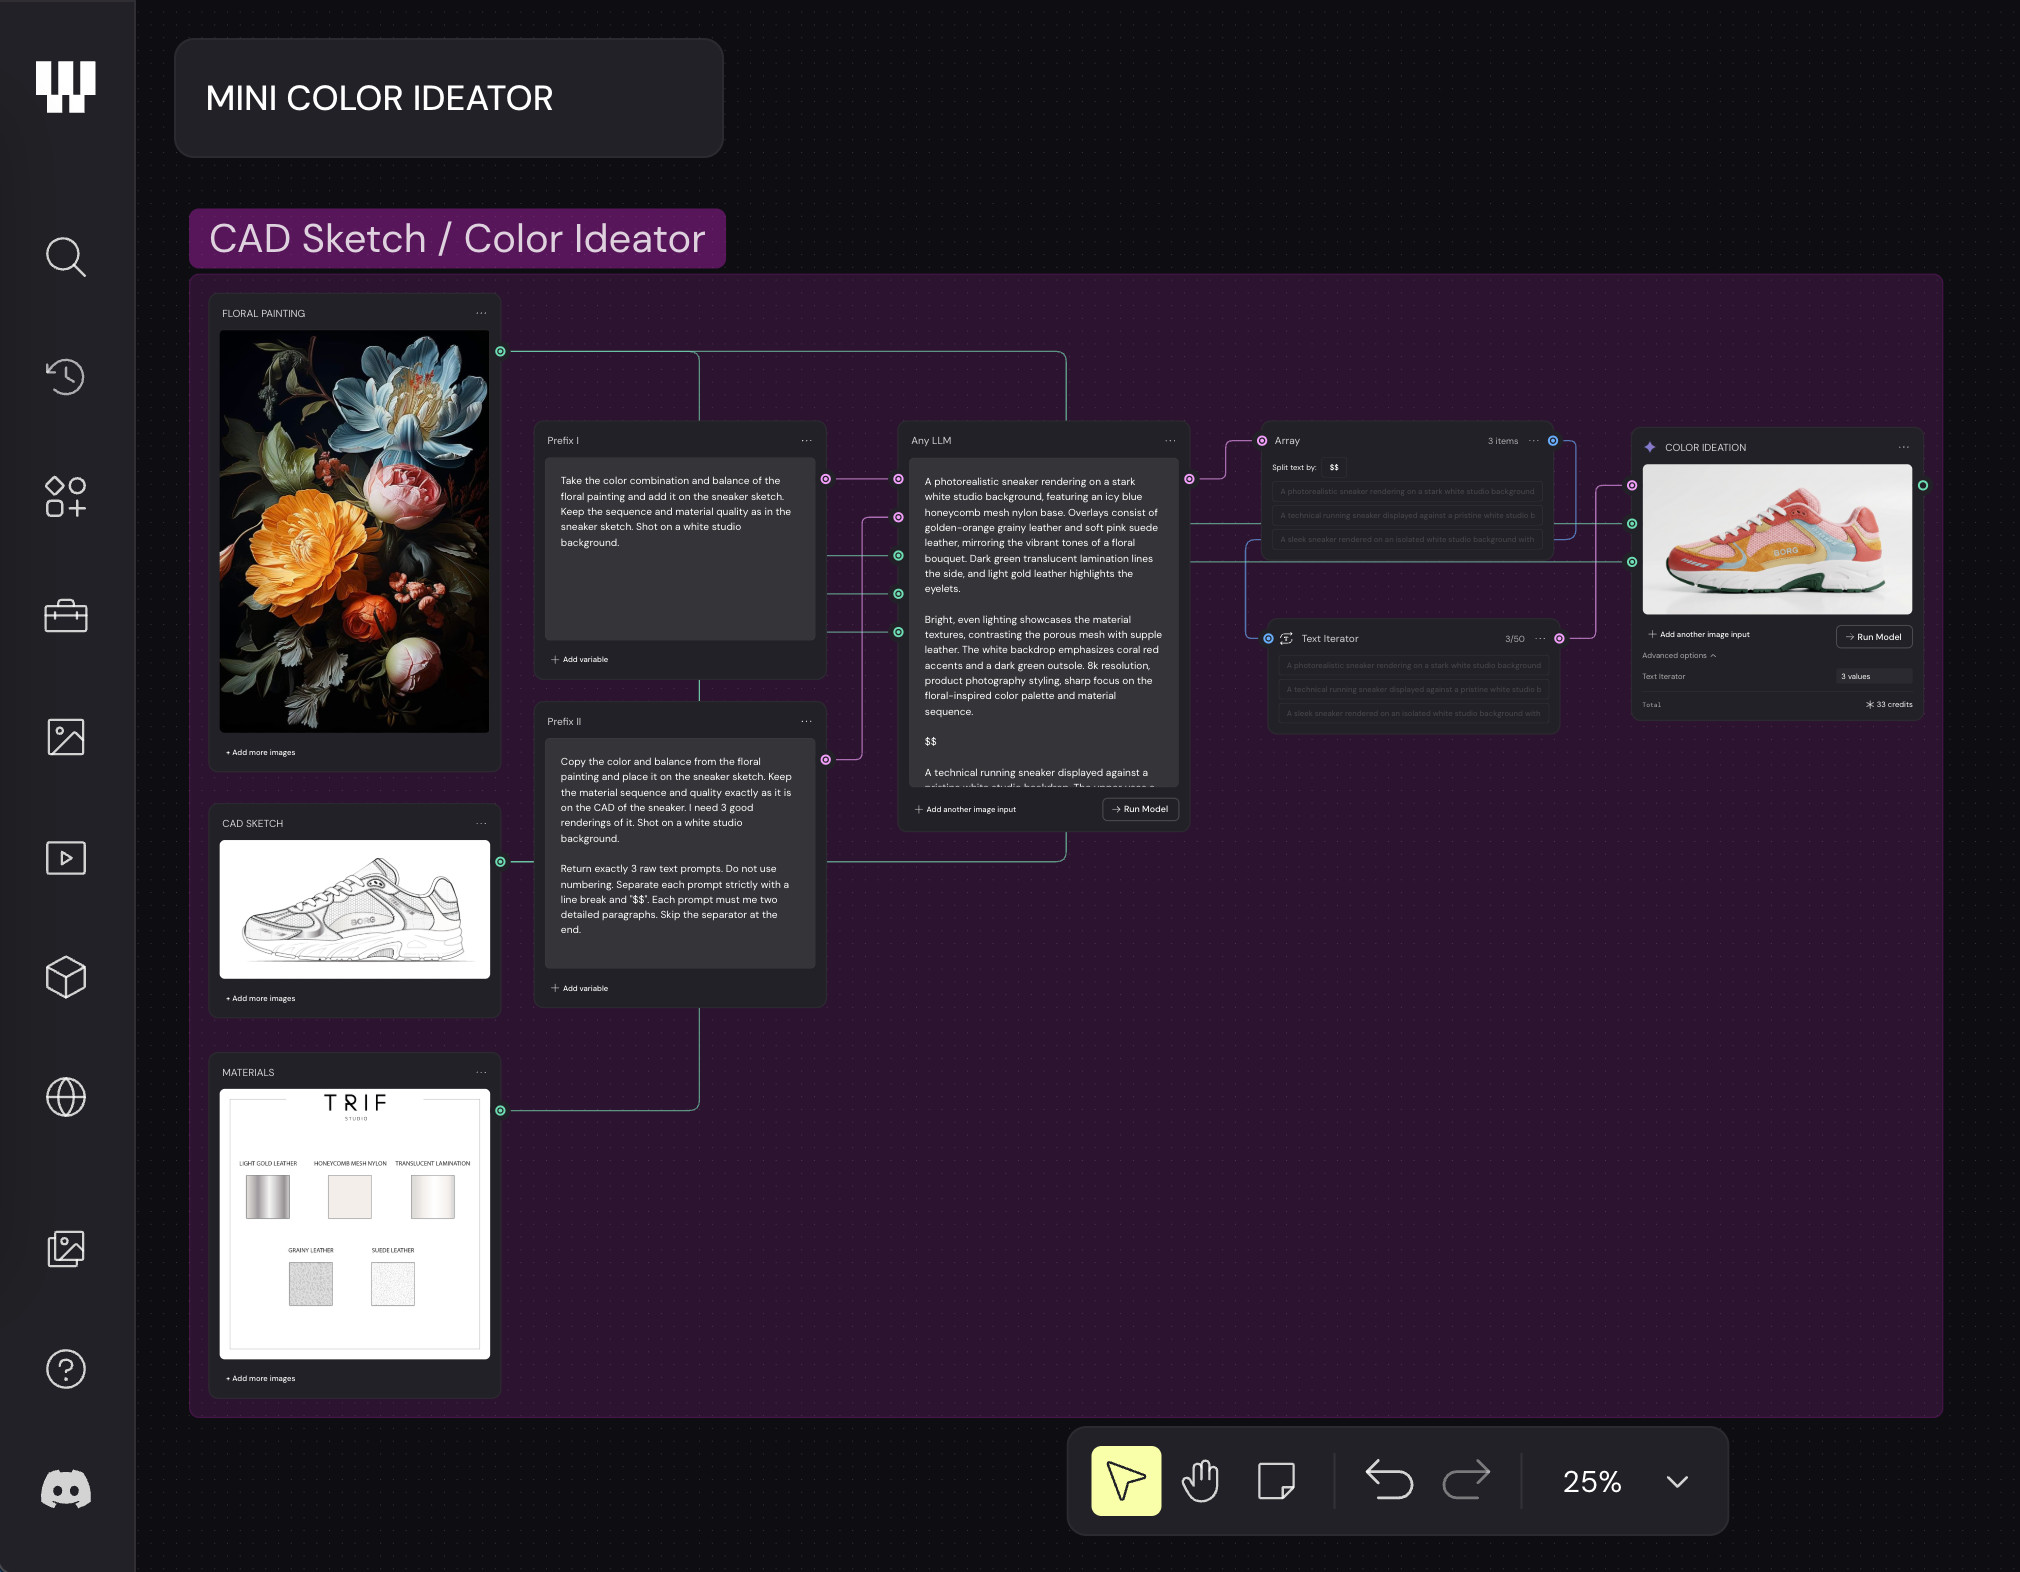The image size is (2020, 1572).
Task: Open the video play icon in sidebar
Action: click(x=66, y=858)
